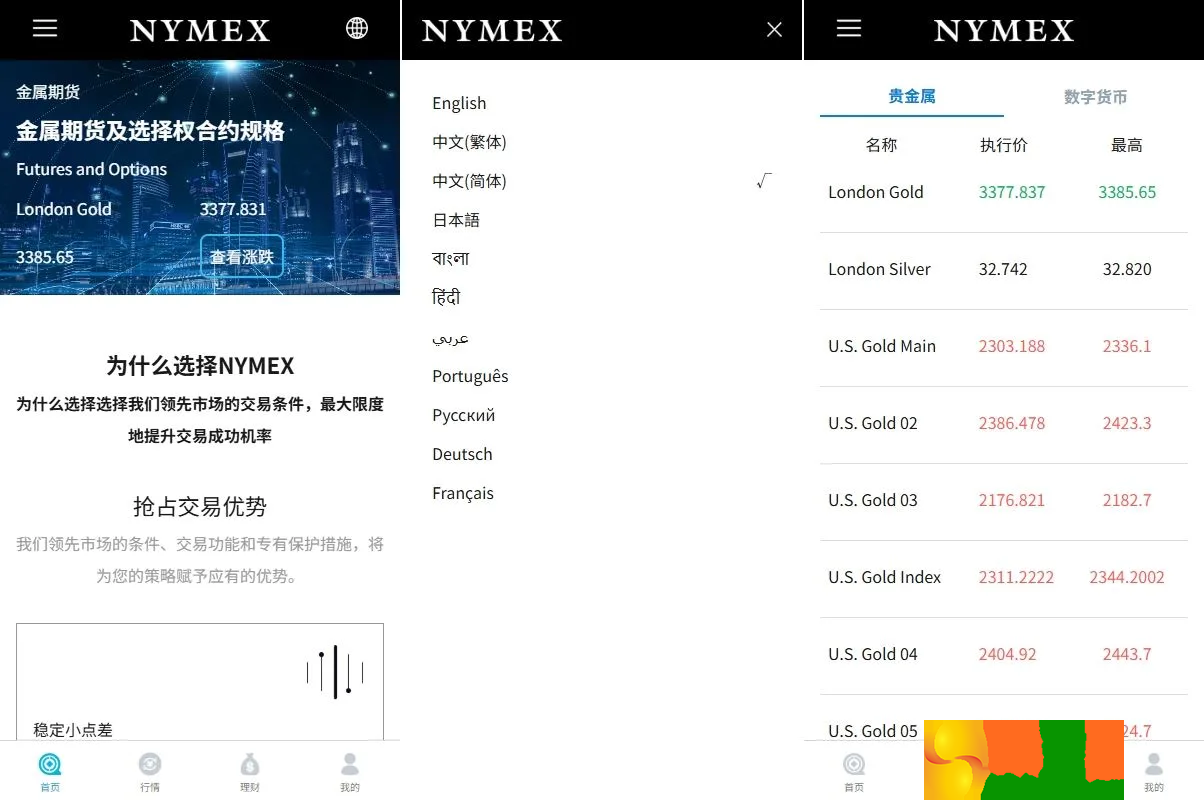Tap the checkmark beside 中文(简体)
The width and height of the screenshot is (1204, 800).
click(x=764, y=181)
